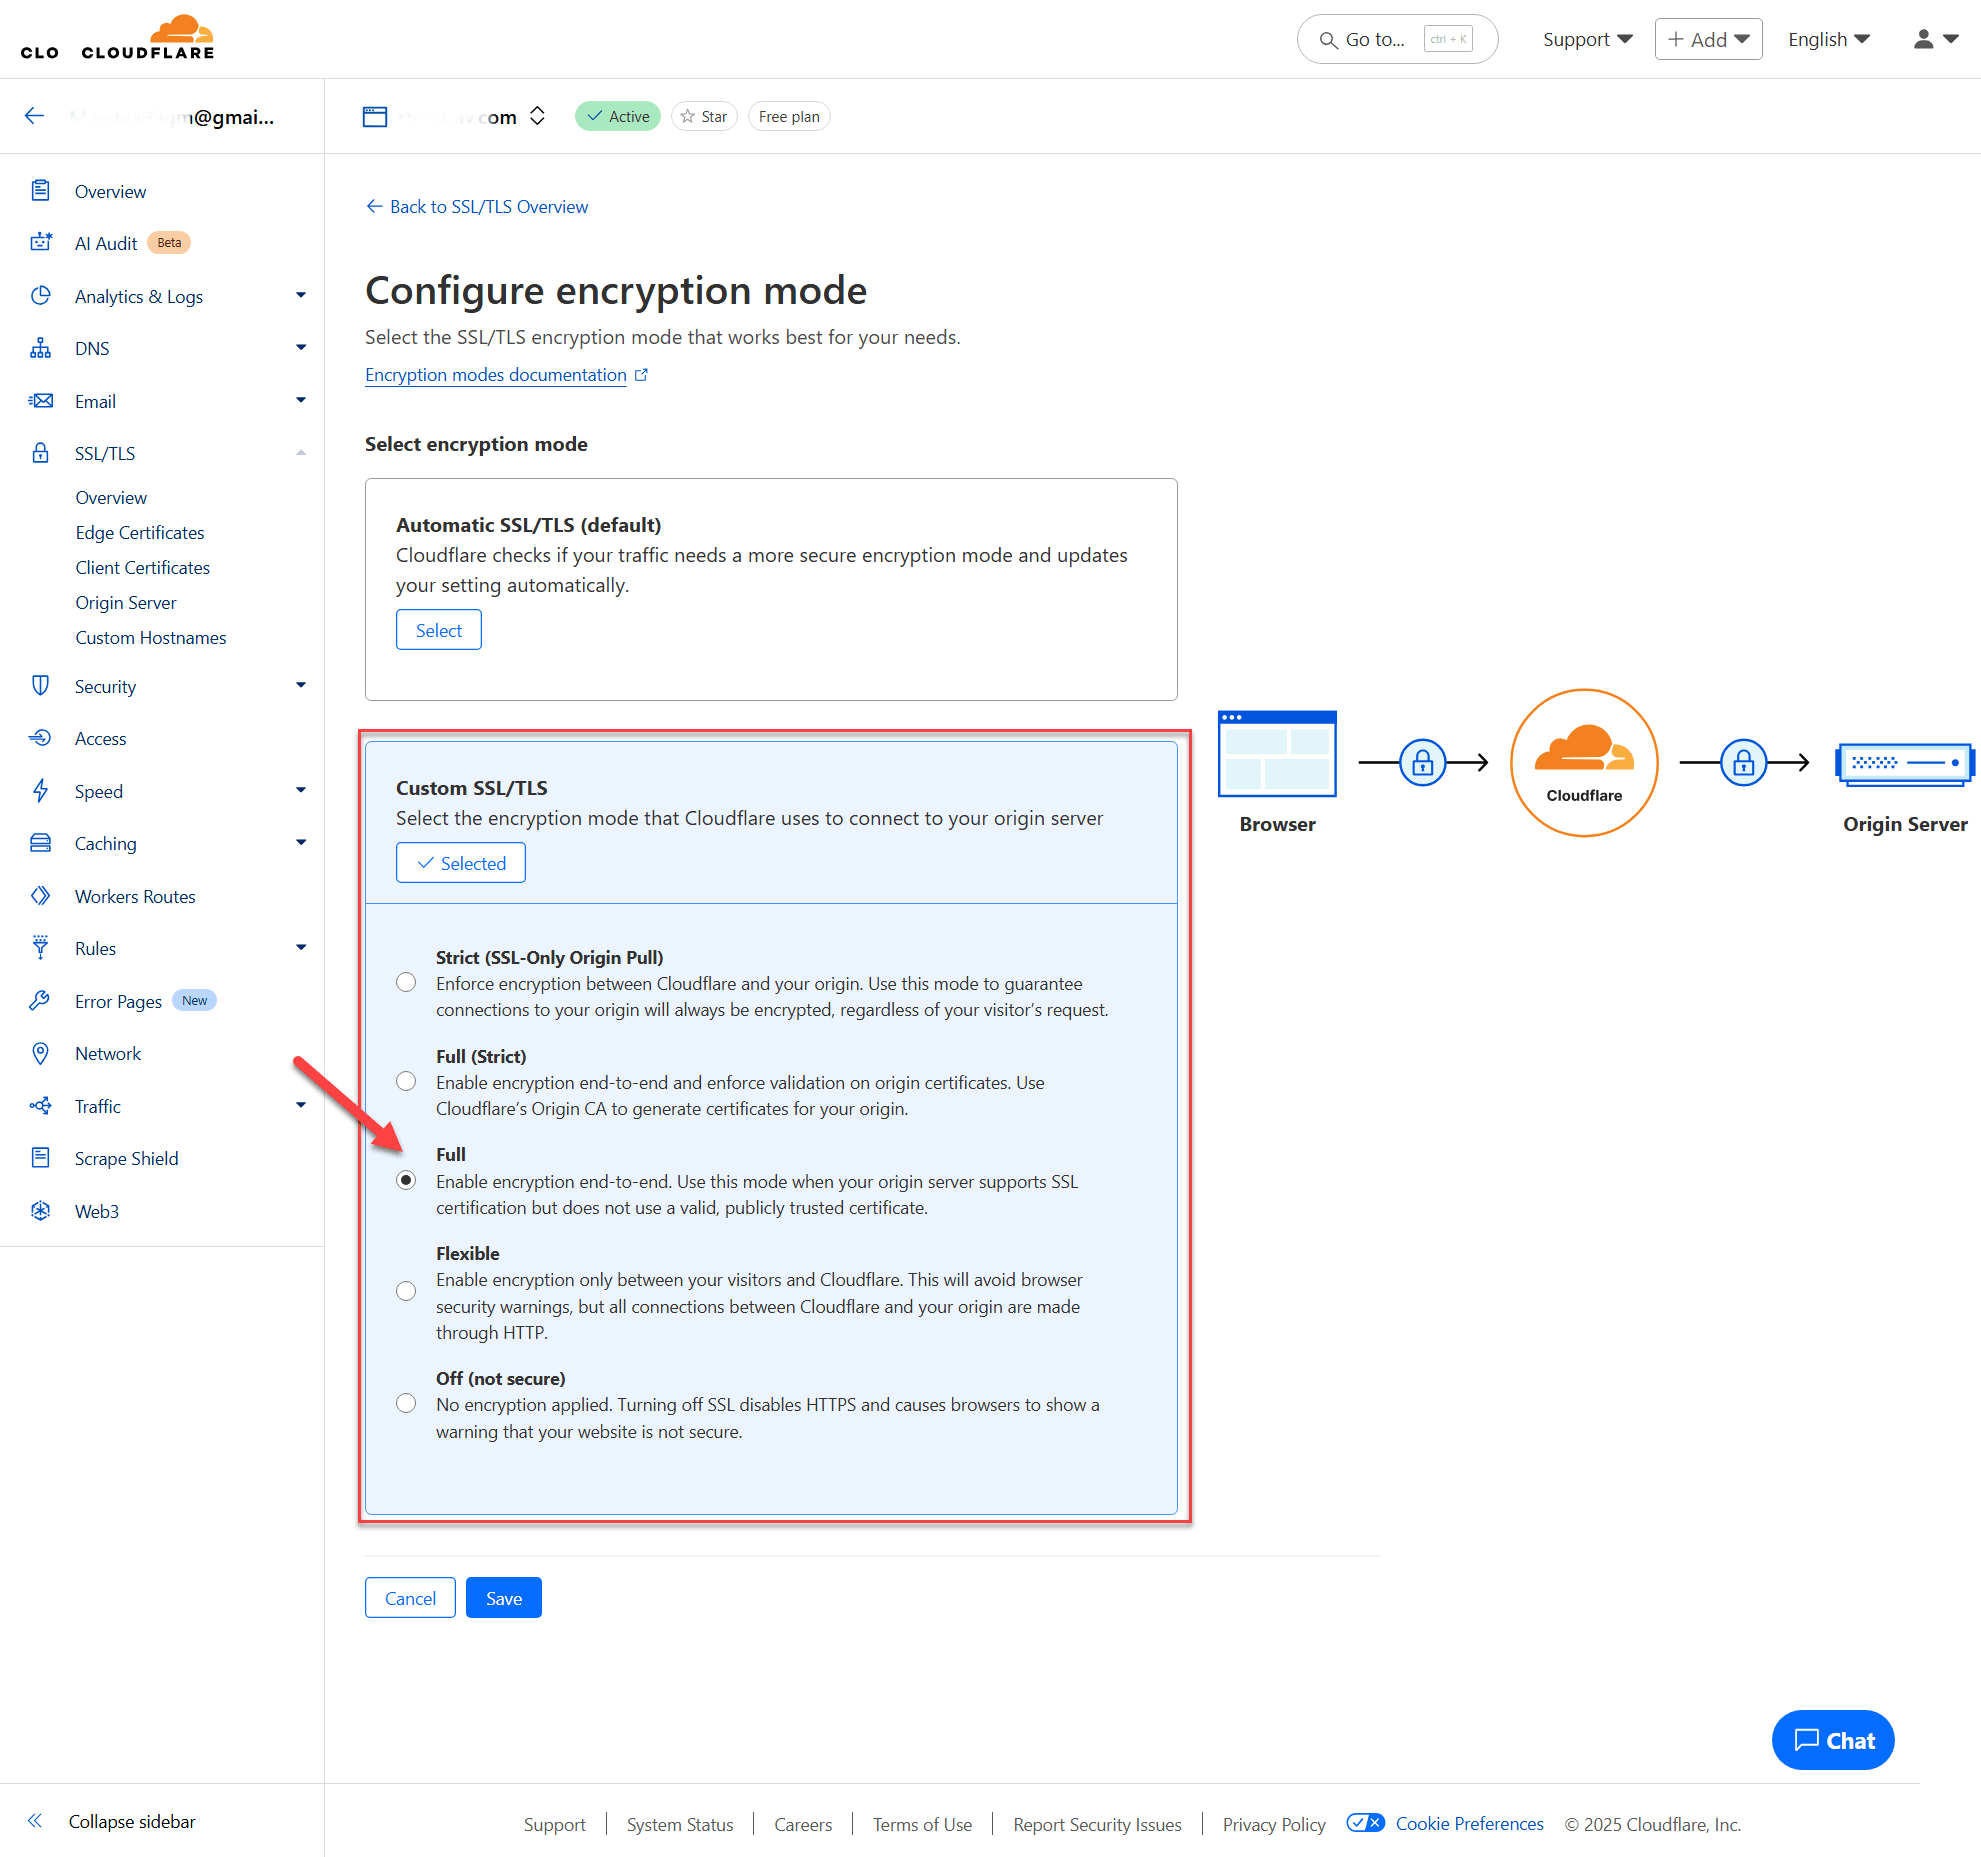Open Report Security Issues footer link

pos(1097,1824)
